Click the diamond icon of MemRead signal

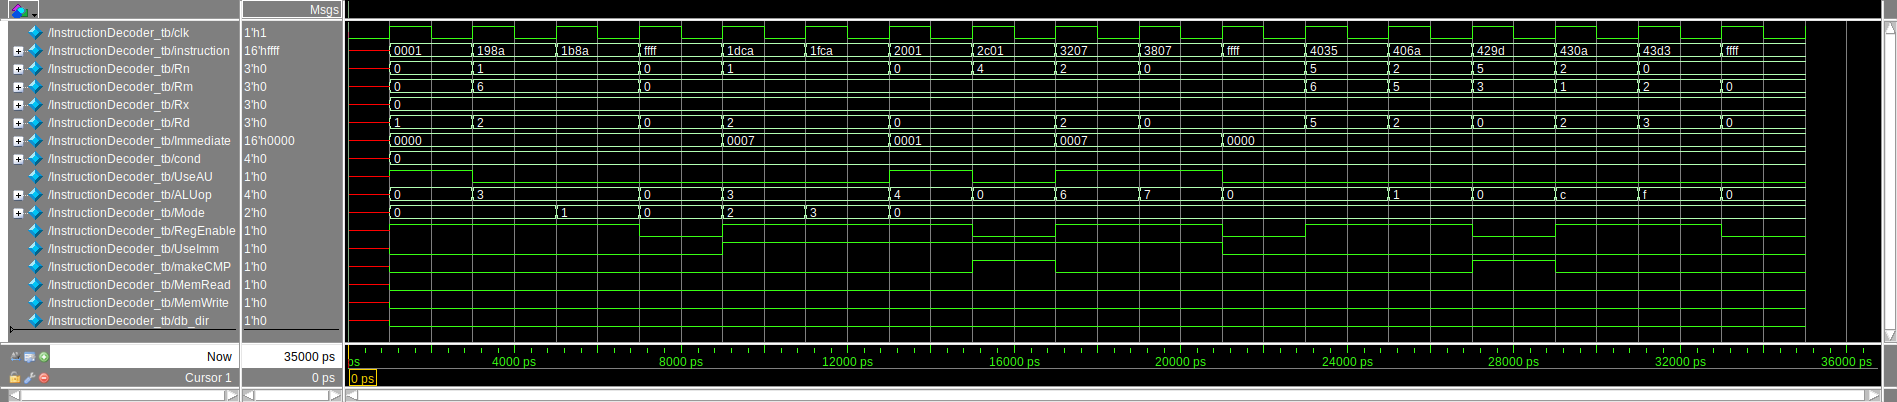click(x=35, y=285)
